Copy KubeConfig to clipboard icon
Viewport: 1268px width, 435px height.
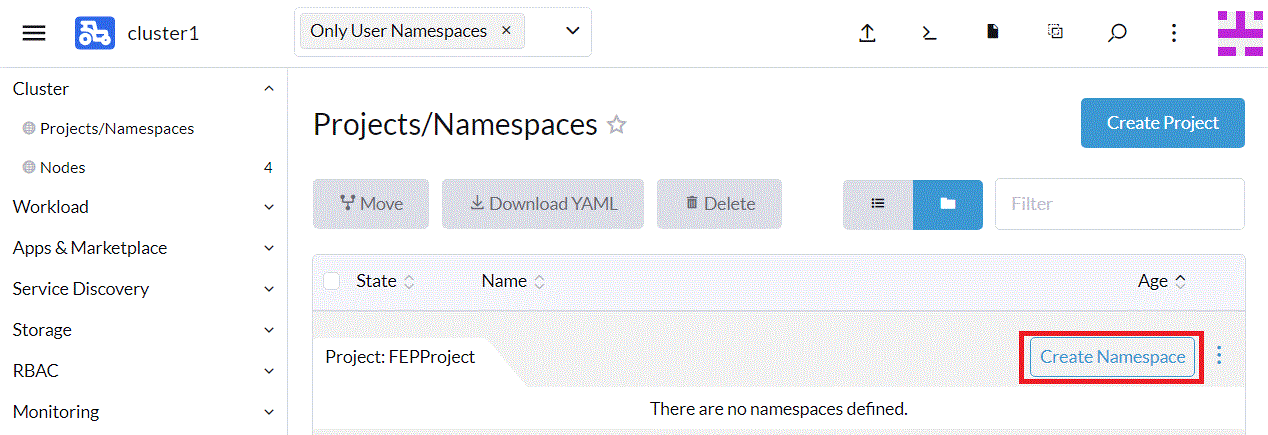(1055, 33)
